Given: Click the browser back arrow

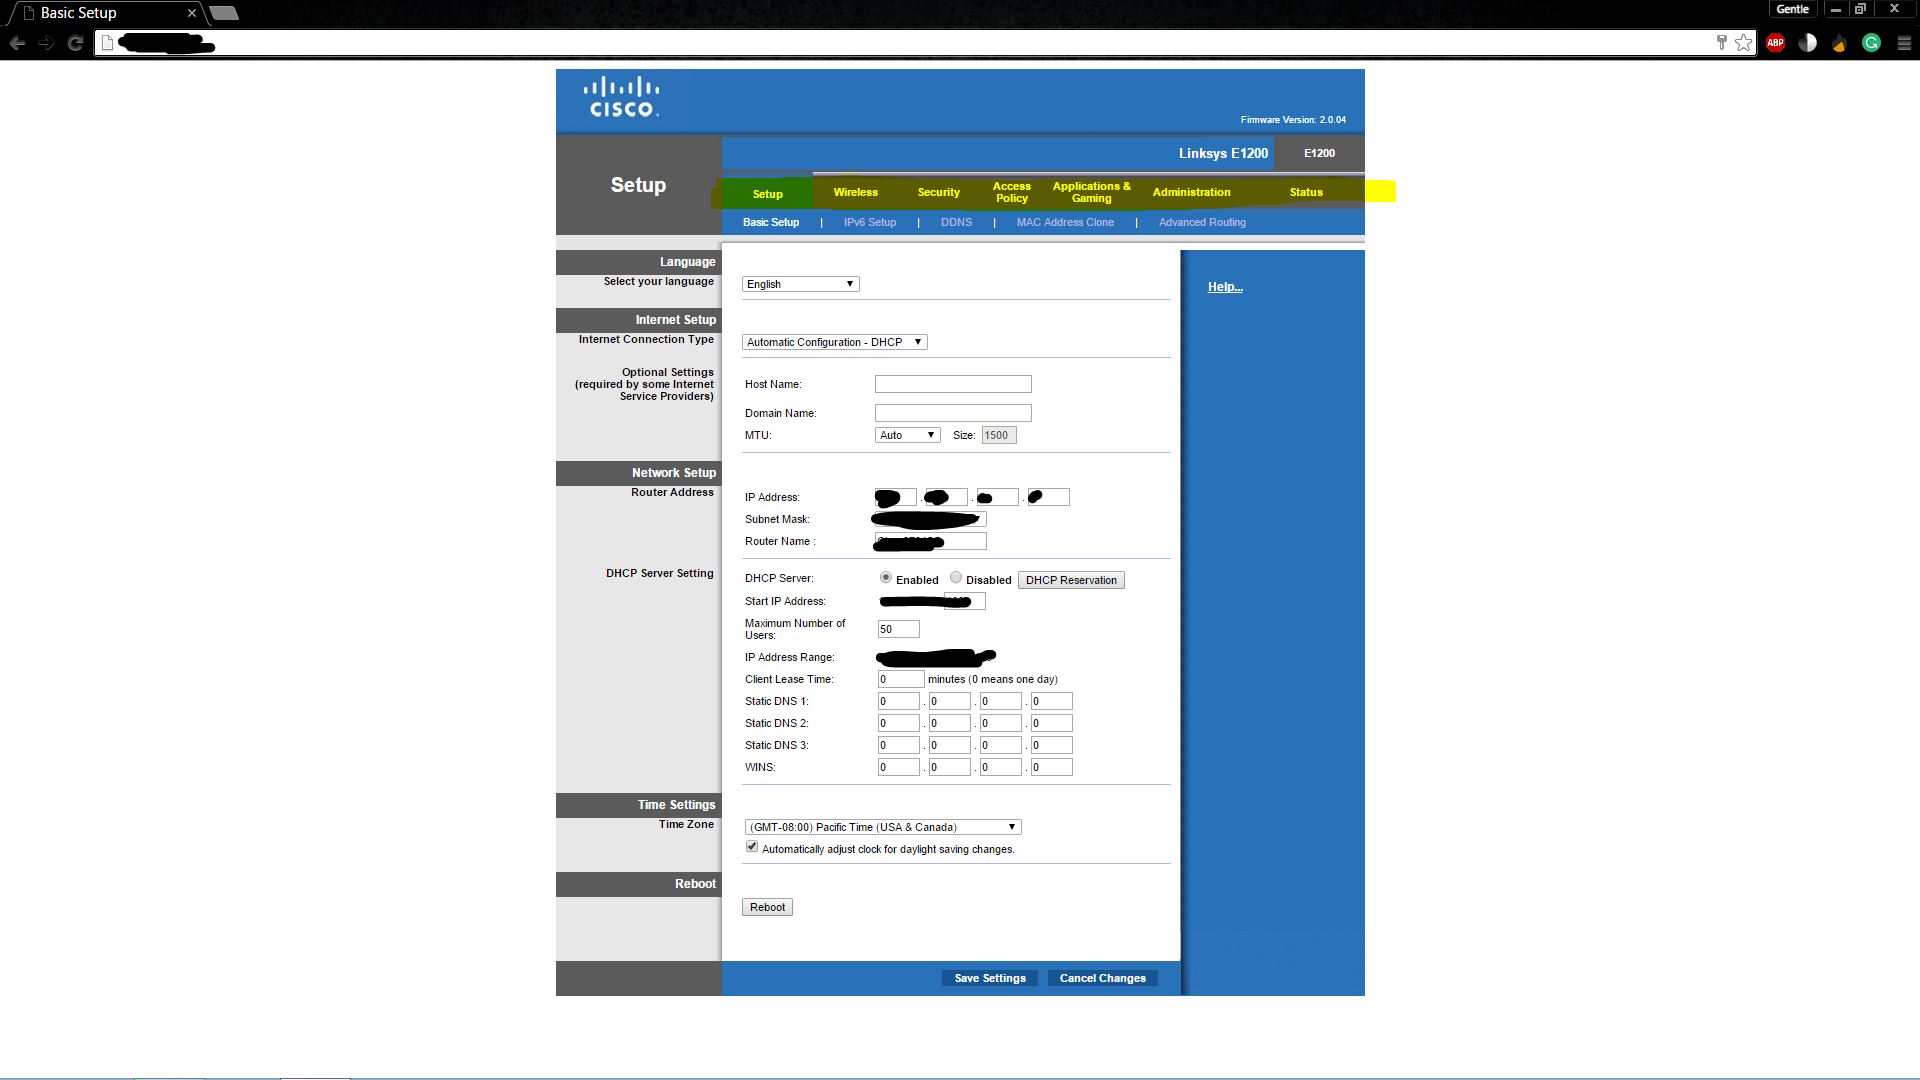Looking at the screenshot, I should coord(17,43).
